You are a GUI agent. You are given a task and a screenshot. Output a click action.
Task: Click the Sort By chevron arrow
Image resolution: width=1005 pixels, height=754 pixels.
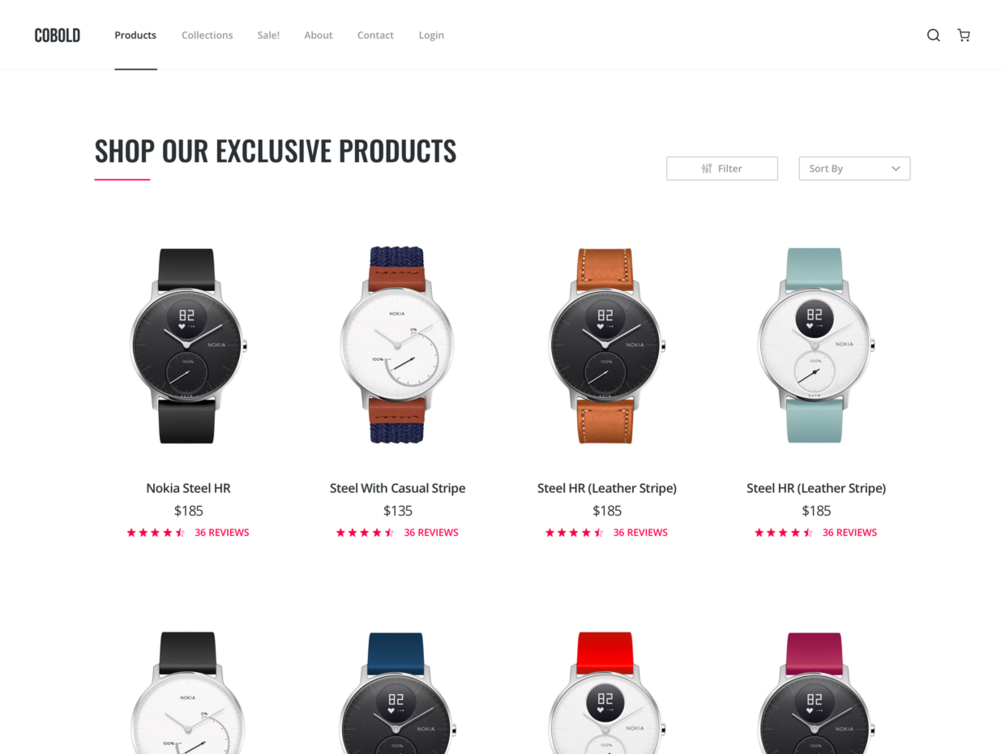[895, 169]
